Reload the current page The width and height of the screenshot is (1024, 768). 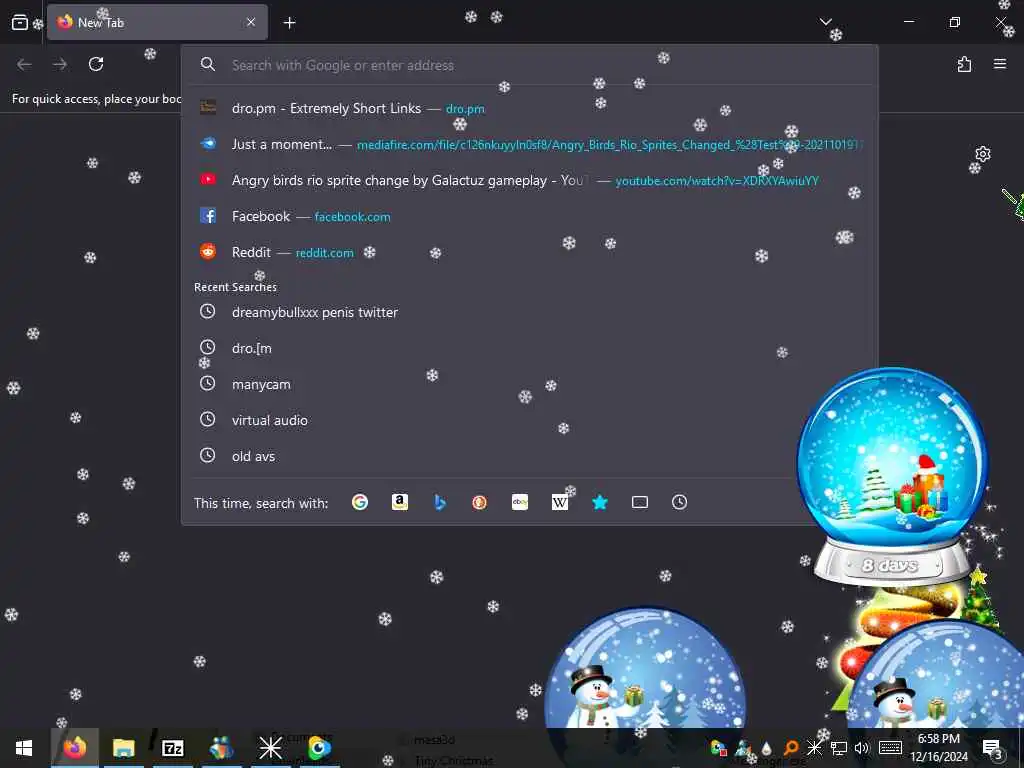[96, 64]
